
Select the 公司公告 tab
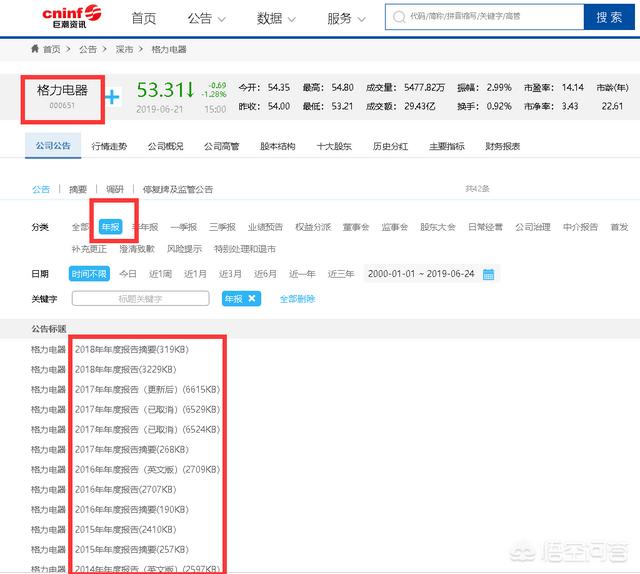[53, 146]
